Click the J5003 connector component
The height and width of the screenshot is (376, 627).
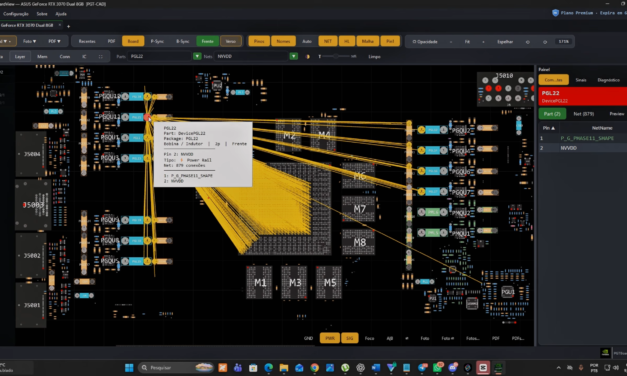click(34, 205)
